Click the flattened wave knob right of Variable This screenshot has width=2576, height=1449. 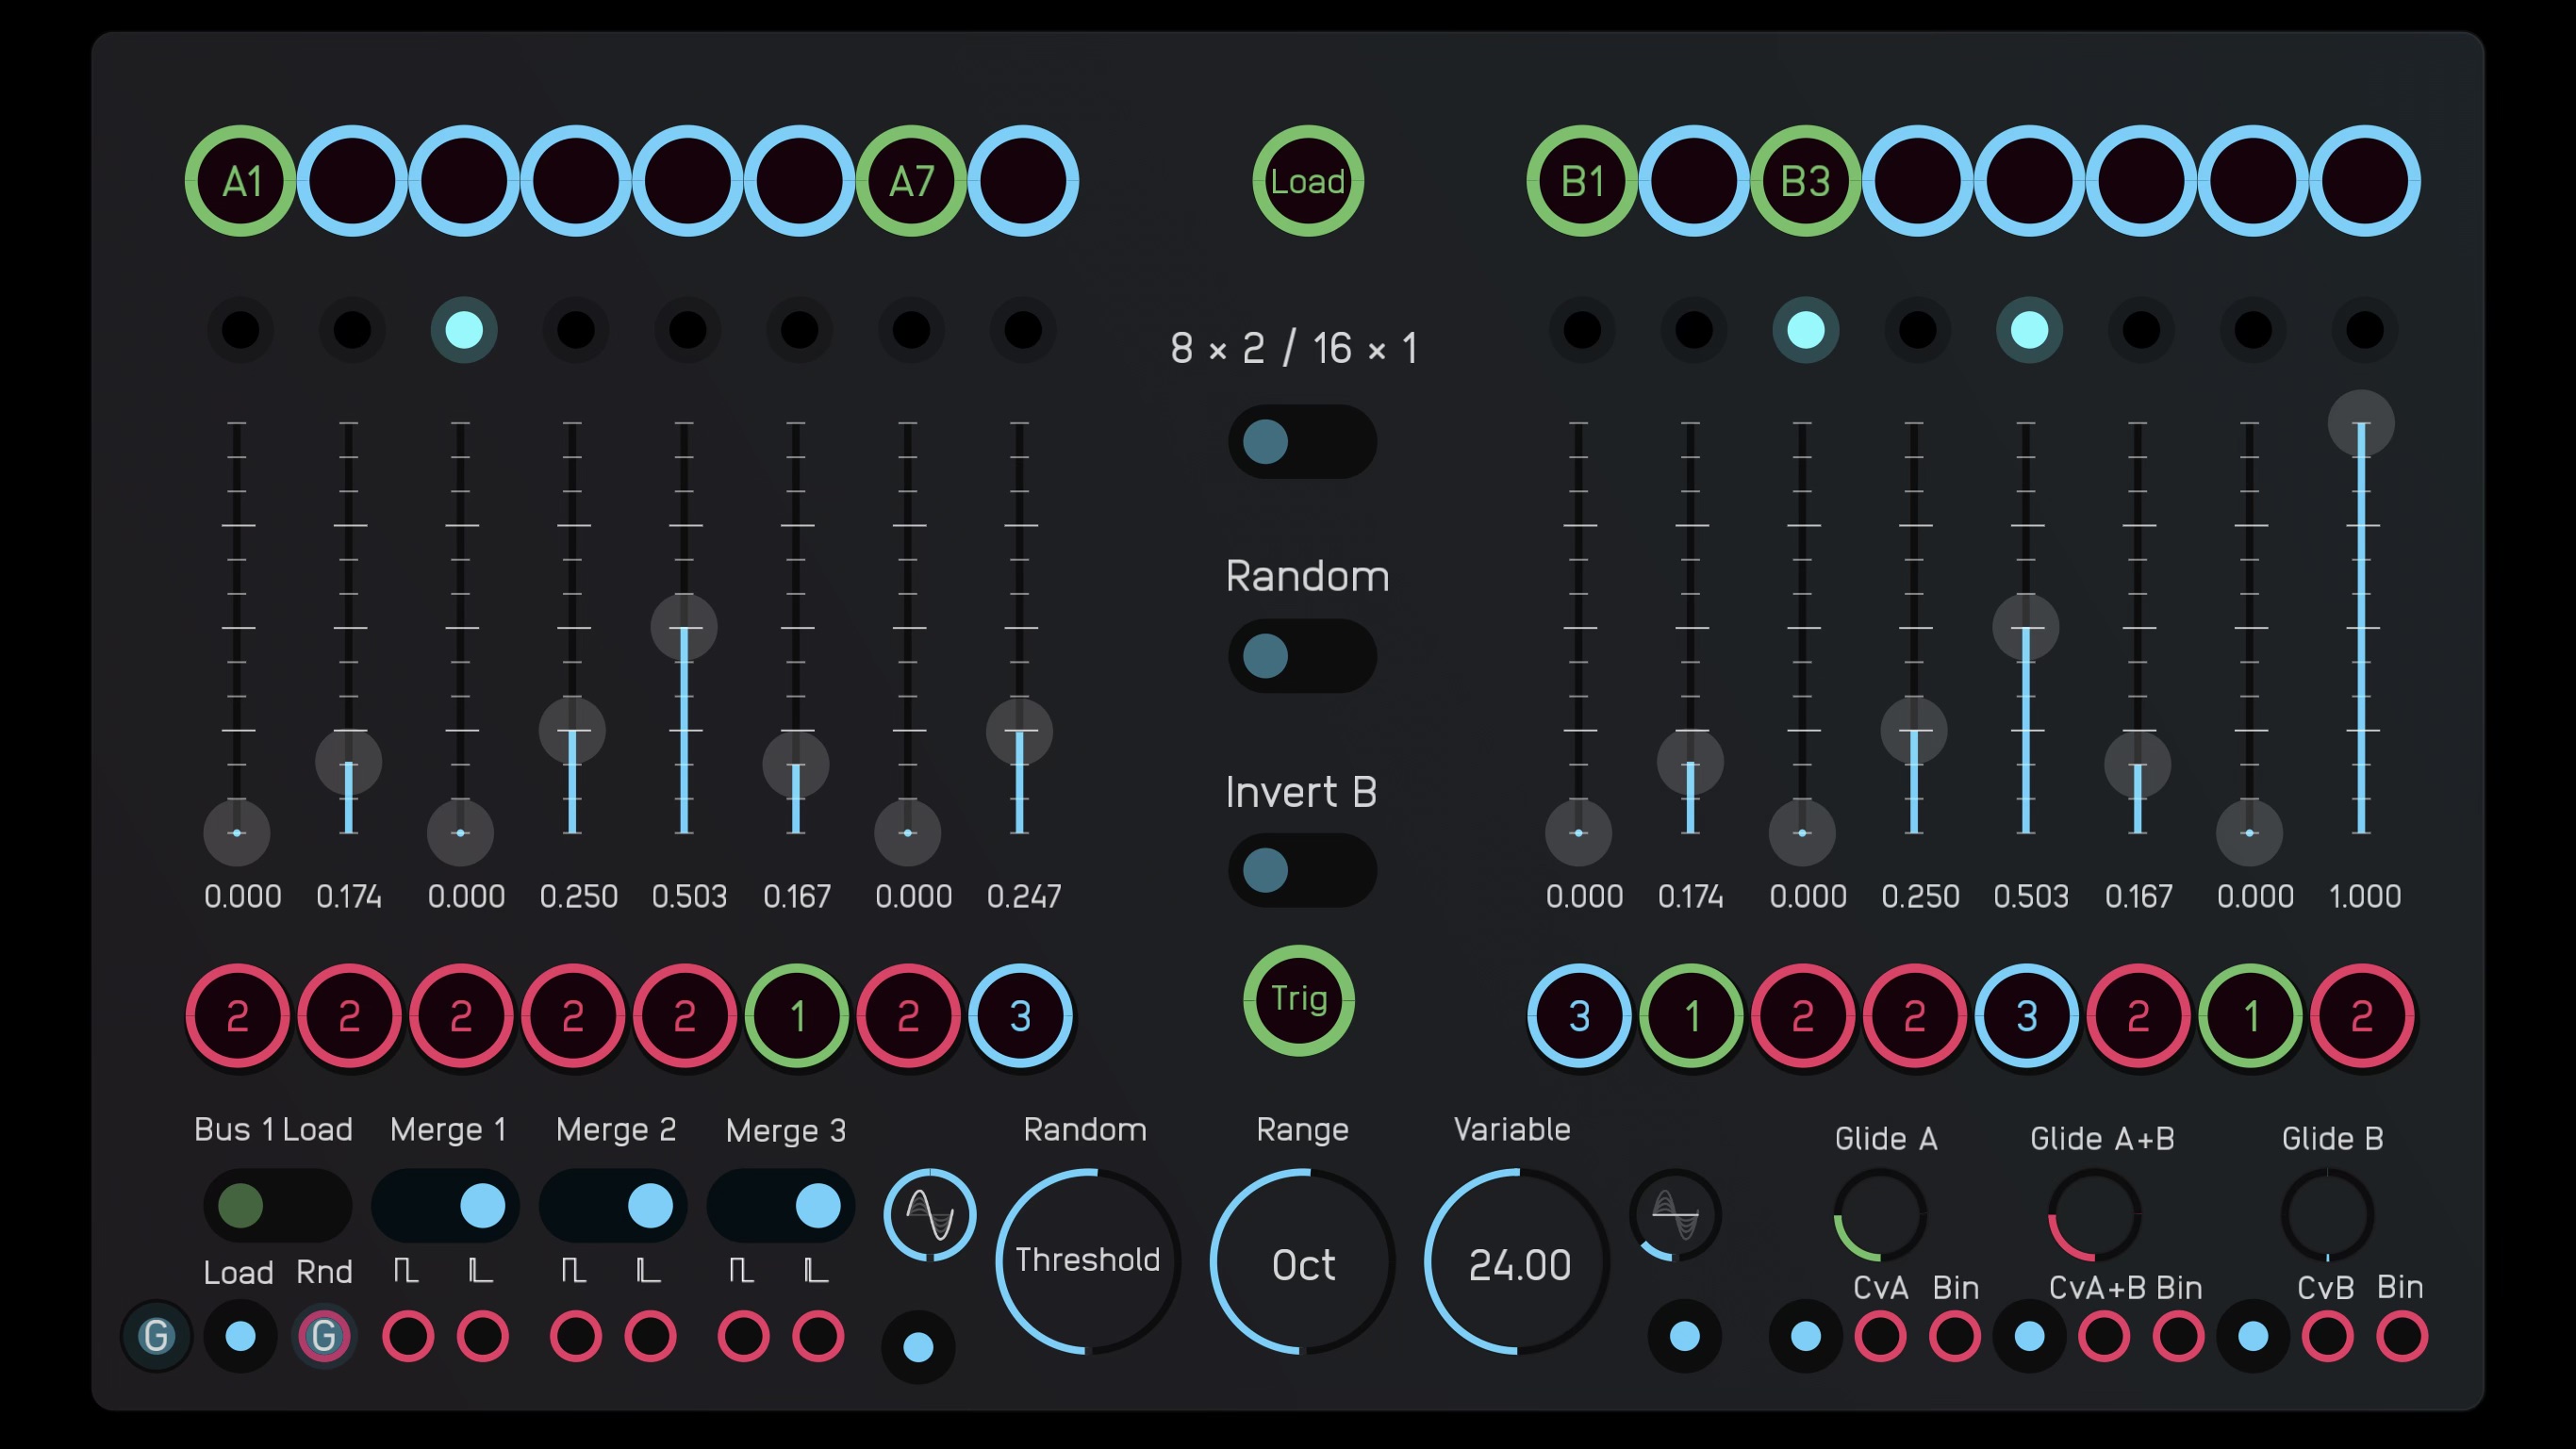click(x=1675, y=1215)
